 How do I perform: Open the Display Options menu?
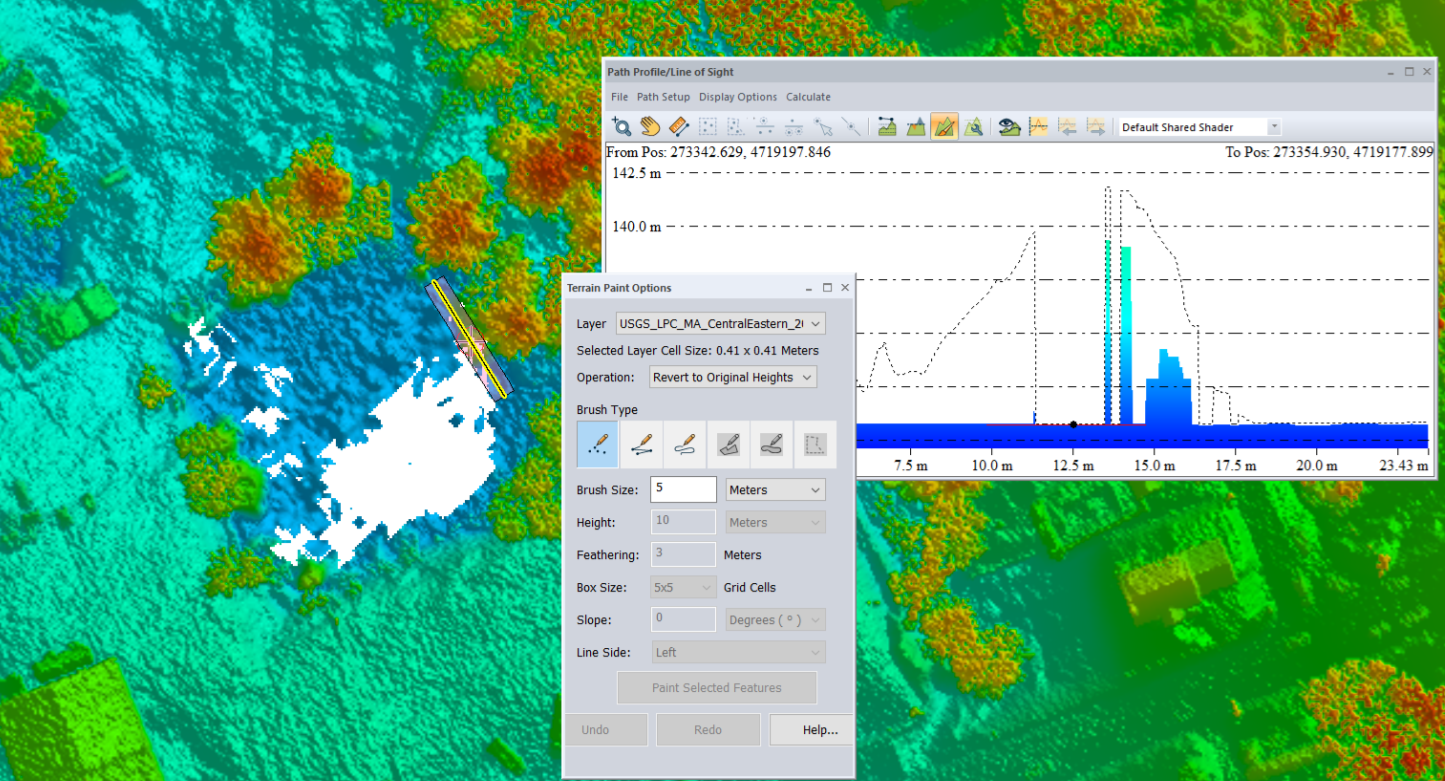click(x=738, y=97)
